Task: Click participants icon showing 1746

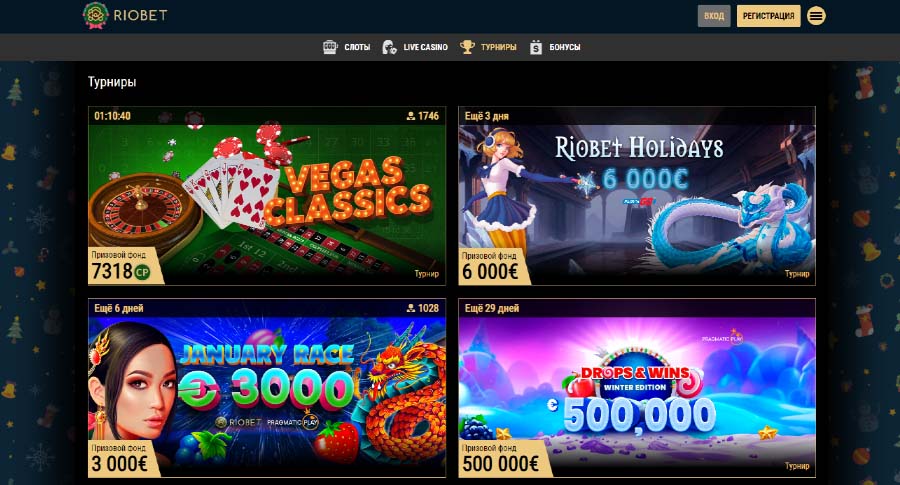Action: [410, 116]
